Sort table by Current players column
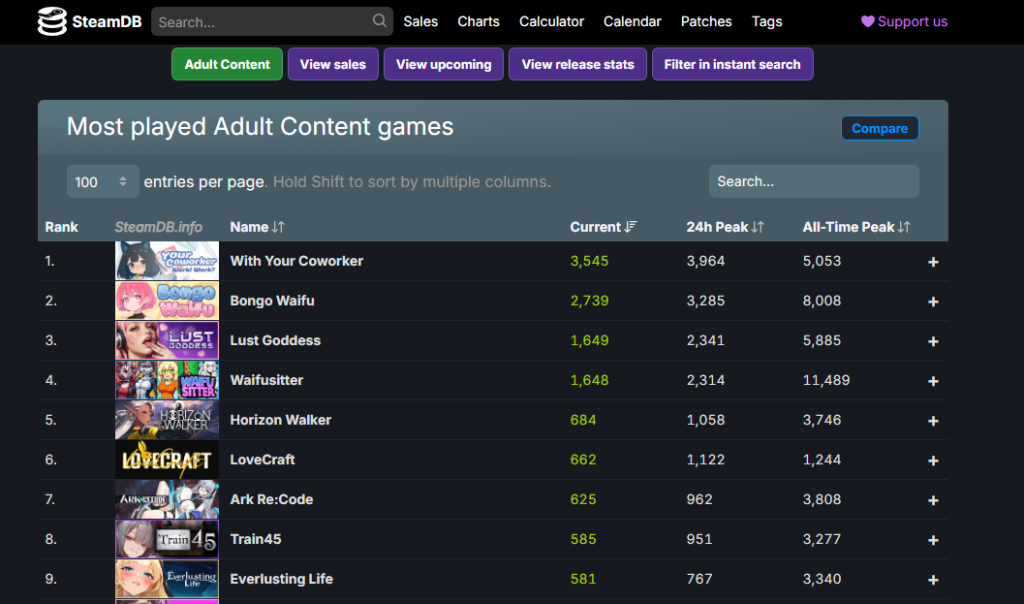This screenshot has width=1024, height=604. click(x=603, y=227)
